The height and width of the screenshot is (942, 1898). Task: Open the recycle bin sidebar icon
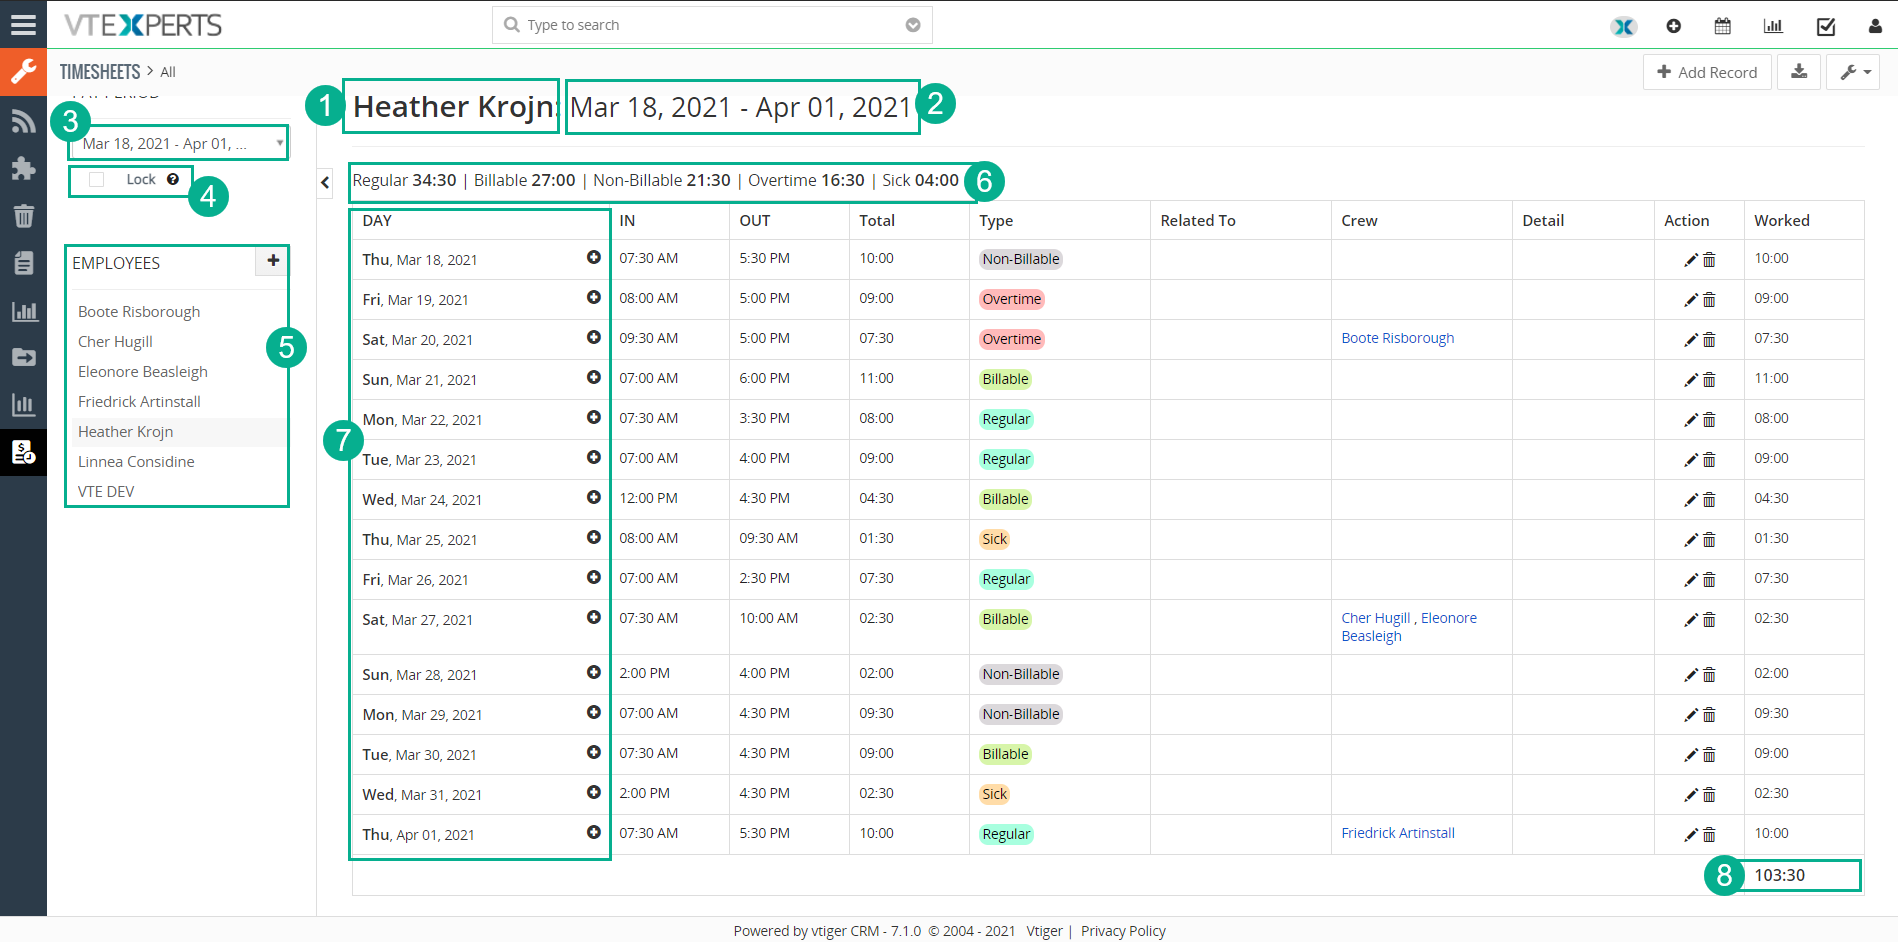23,215
